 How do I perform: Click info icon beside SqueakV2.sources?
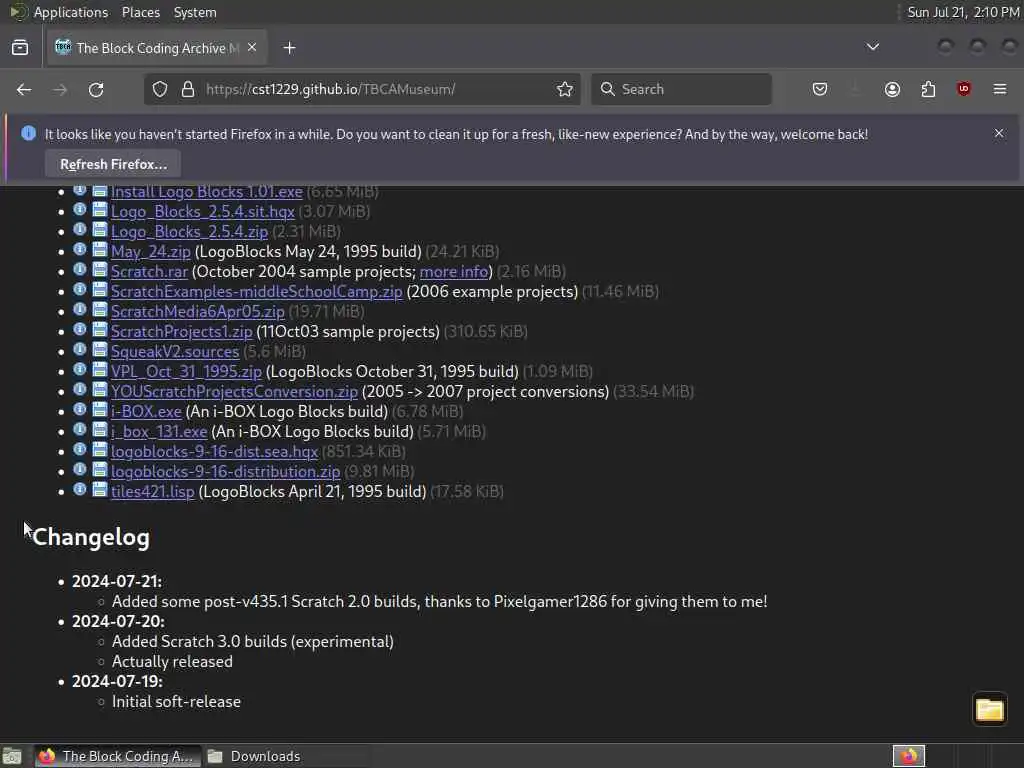tap(80, 349)
